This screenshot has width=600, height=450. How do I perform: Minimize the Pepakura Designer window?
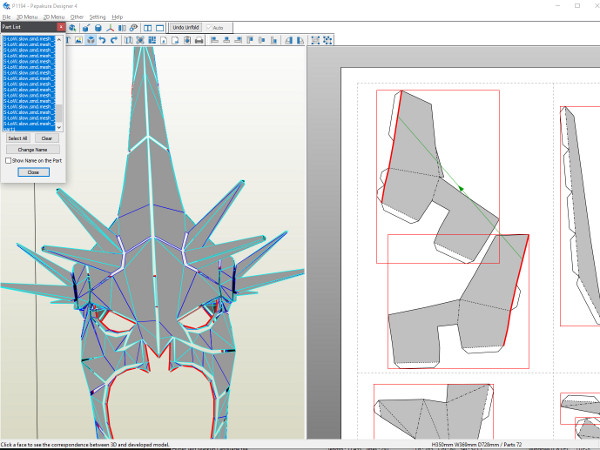[x=558, y=5]
